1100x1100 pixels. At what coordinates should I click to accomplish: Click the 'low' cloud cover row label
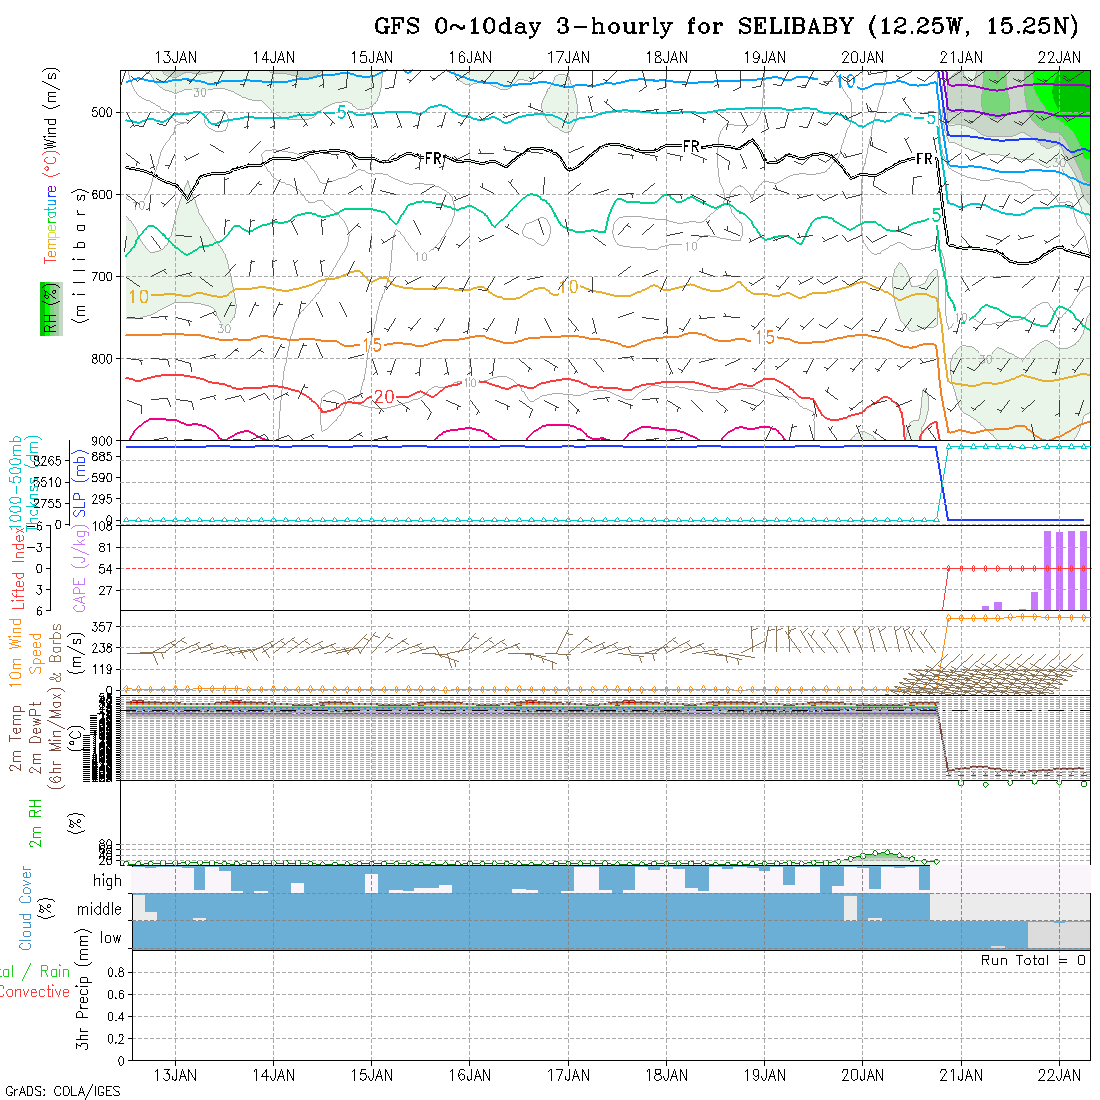110,938
